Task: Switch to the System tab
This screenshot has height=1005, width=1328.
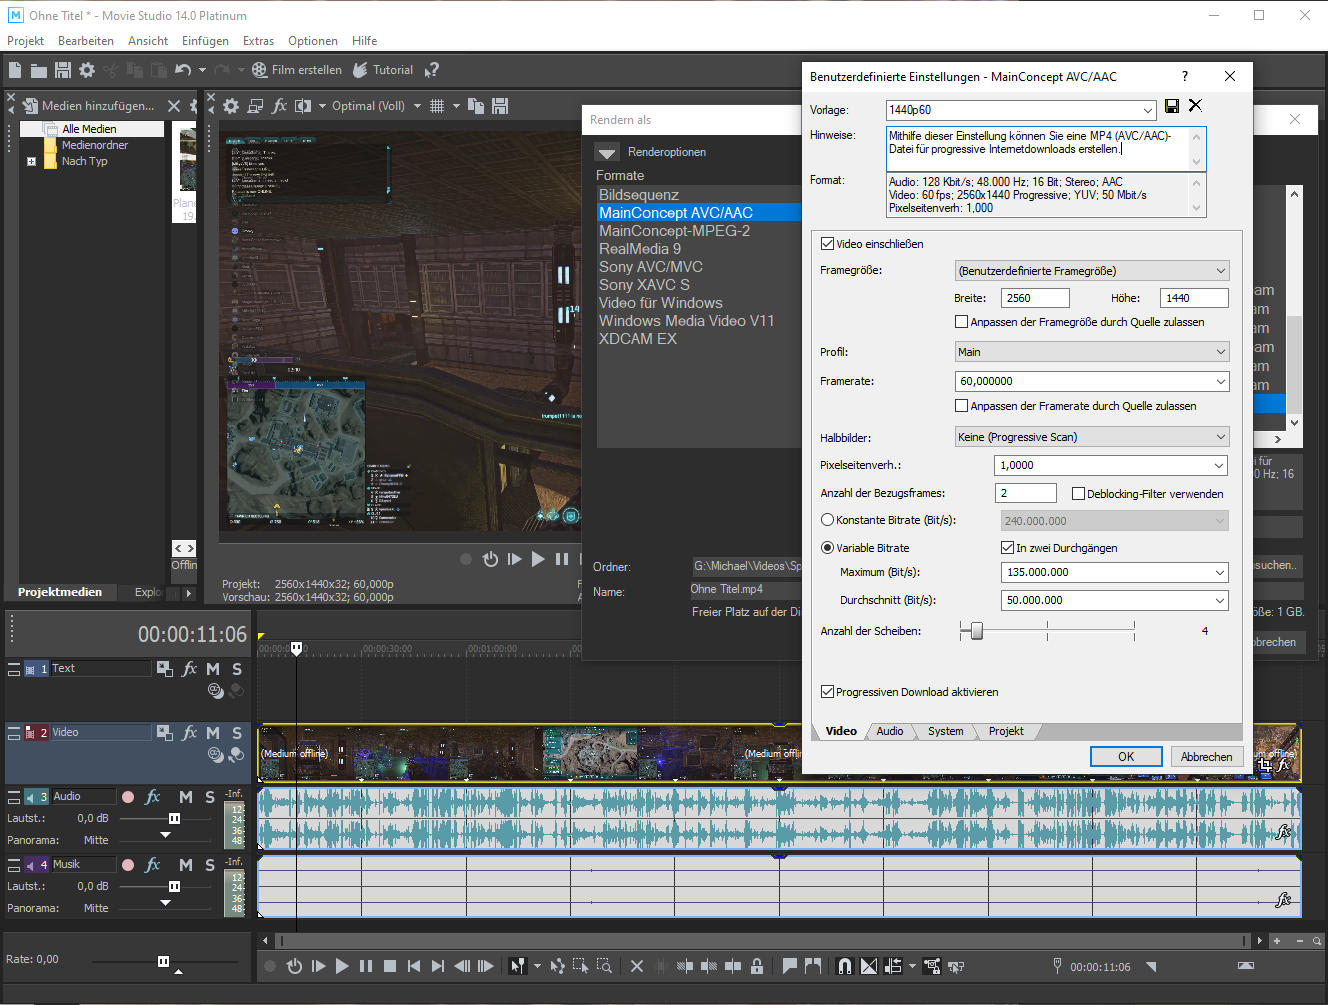Action: tap(946, 731)
